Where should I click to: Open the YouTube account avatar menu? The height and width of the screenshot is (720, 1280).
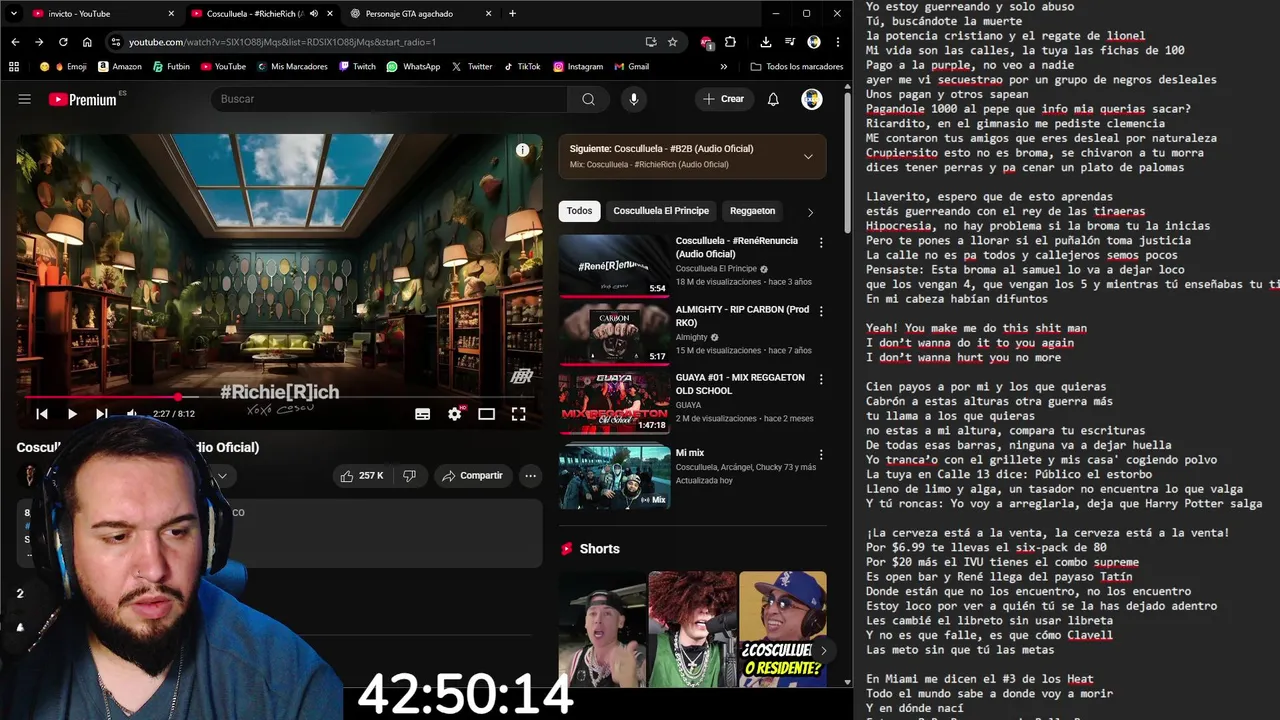[x=812, y=99]
